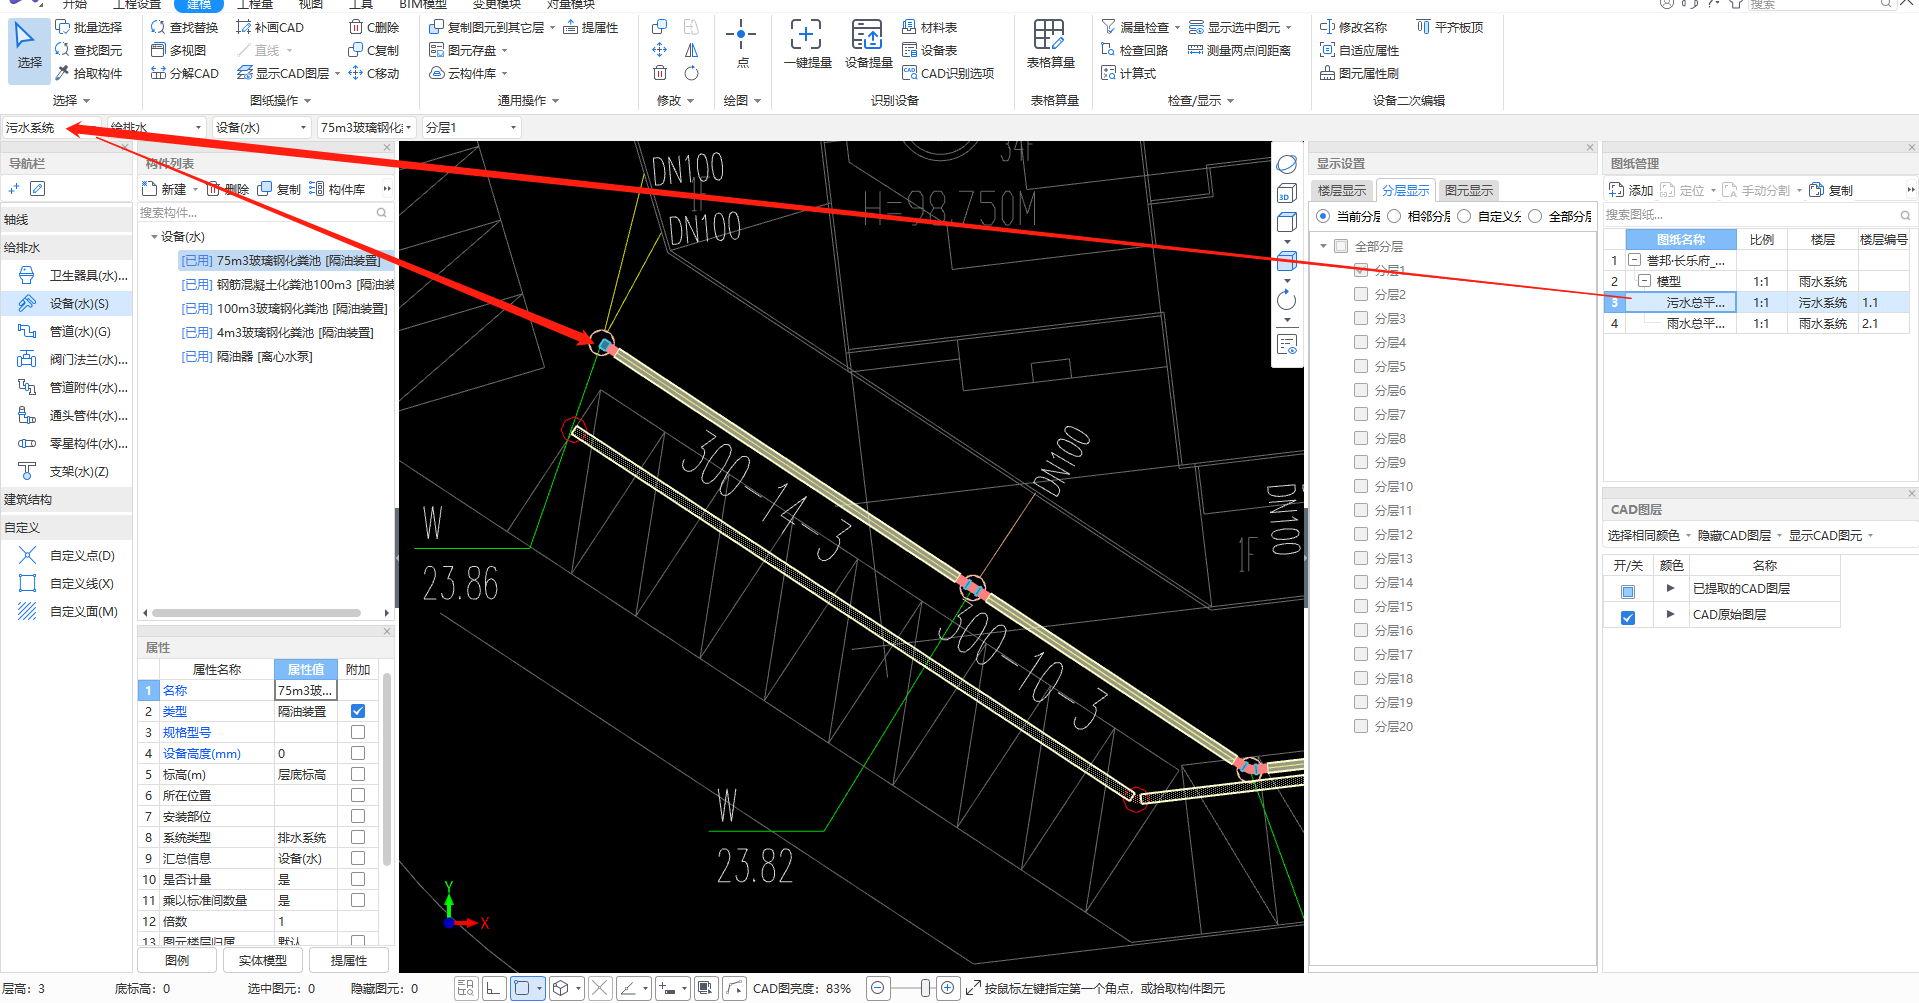Activate 拾取构件 pick component tool
The height and width of the screenshot is (1003, 1919).
[x=88, y=73]
